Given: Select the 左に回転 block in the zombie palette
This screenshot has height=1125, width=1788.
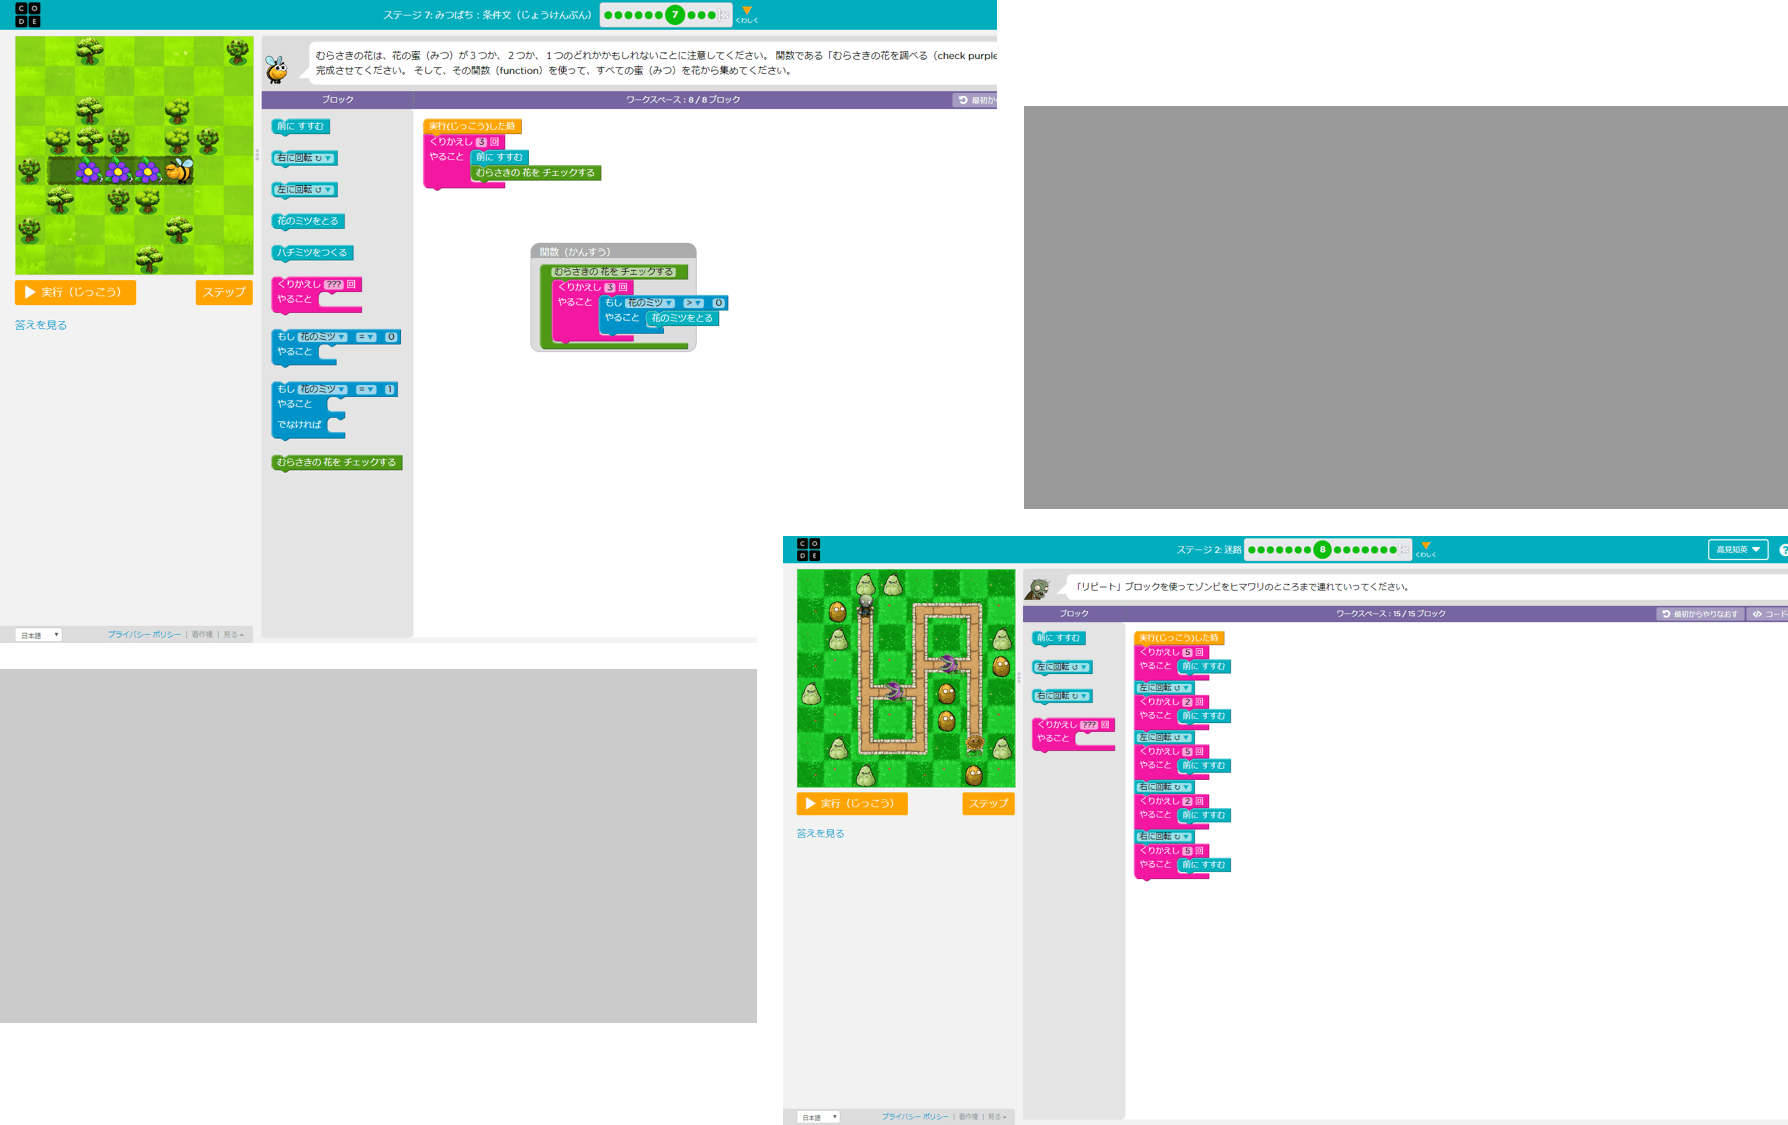Looking at the screenshot, I should [x=1060, y=667].
